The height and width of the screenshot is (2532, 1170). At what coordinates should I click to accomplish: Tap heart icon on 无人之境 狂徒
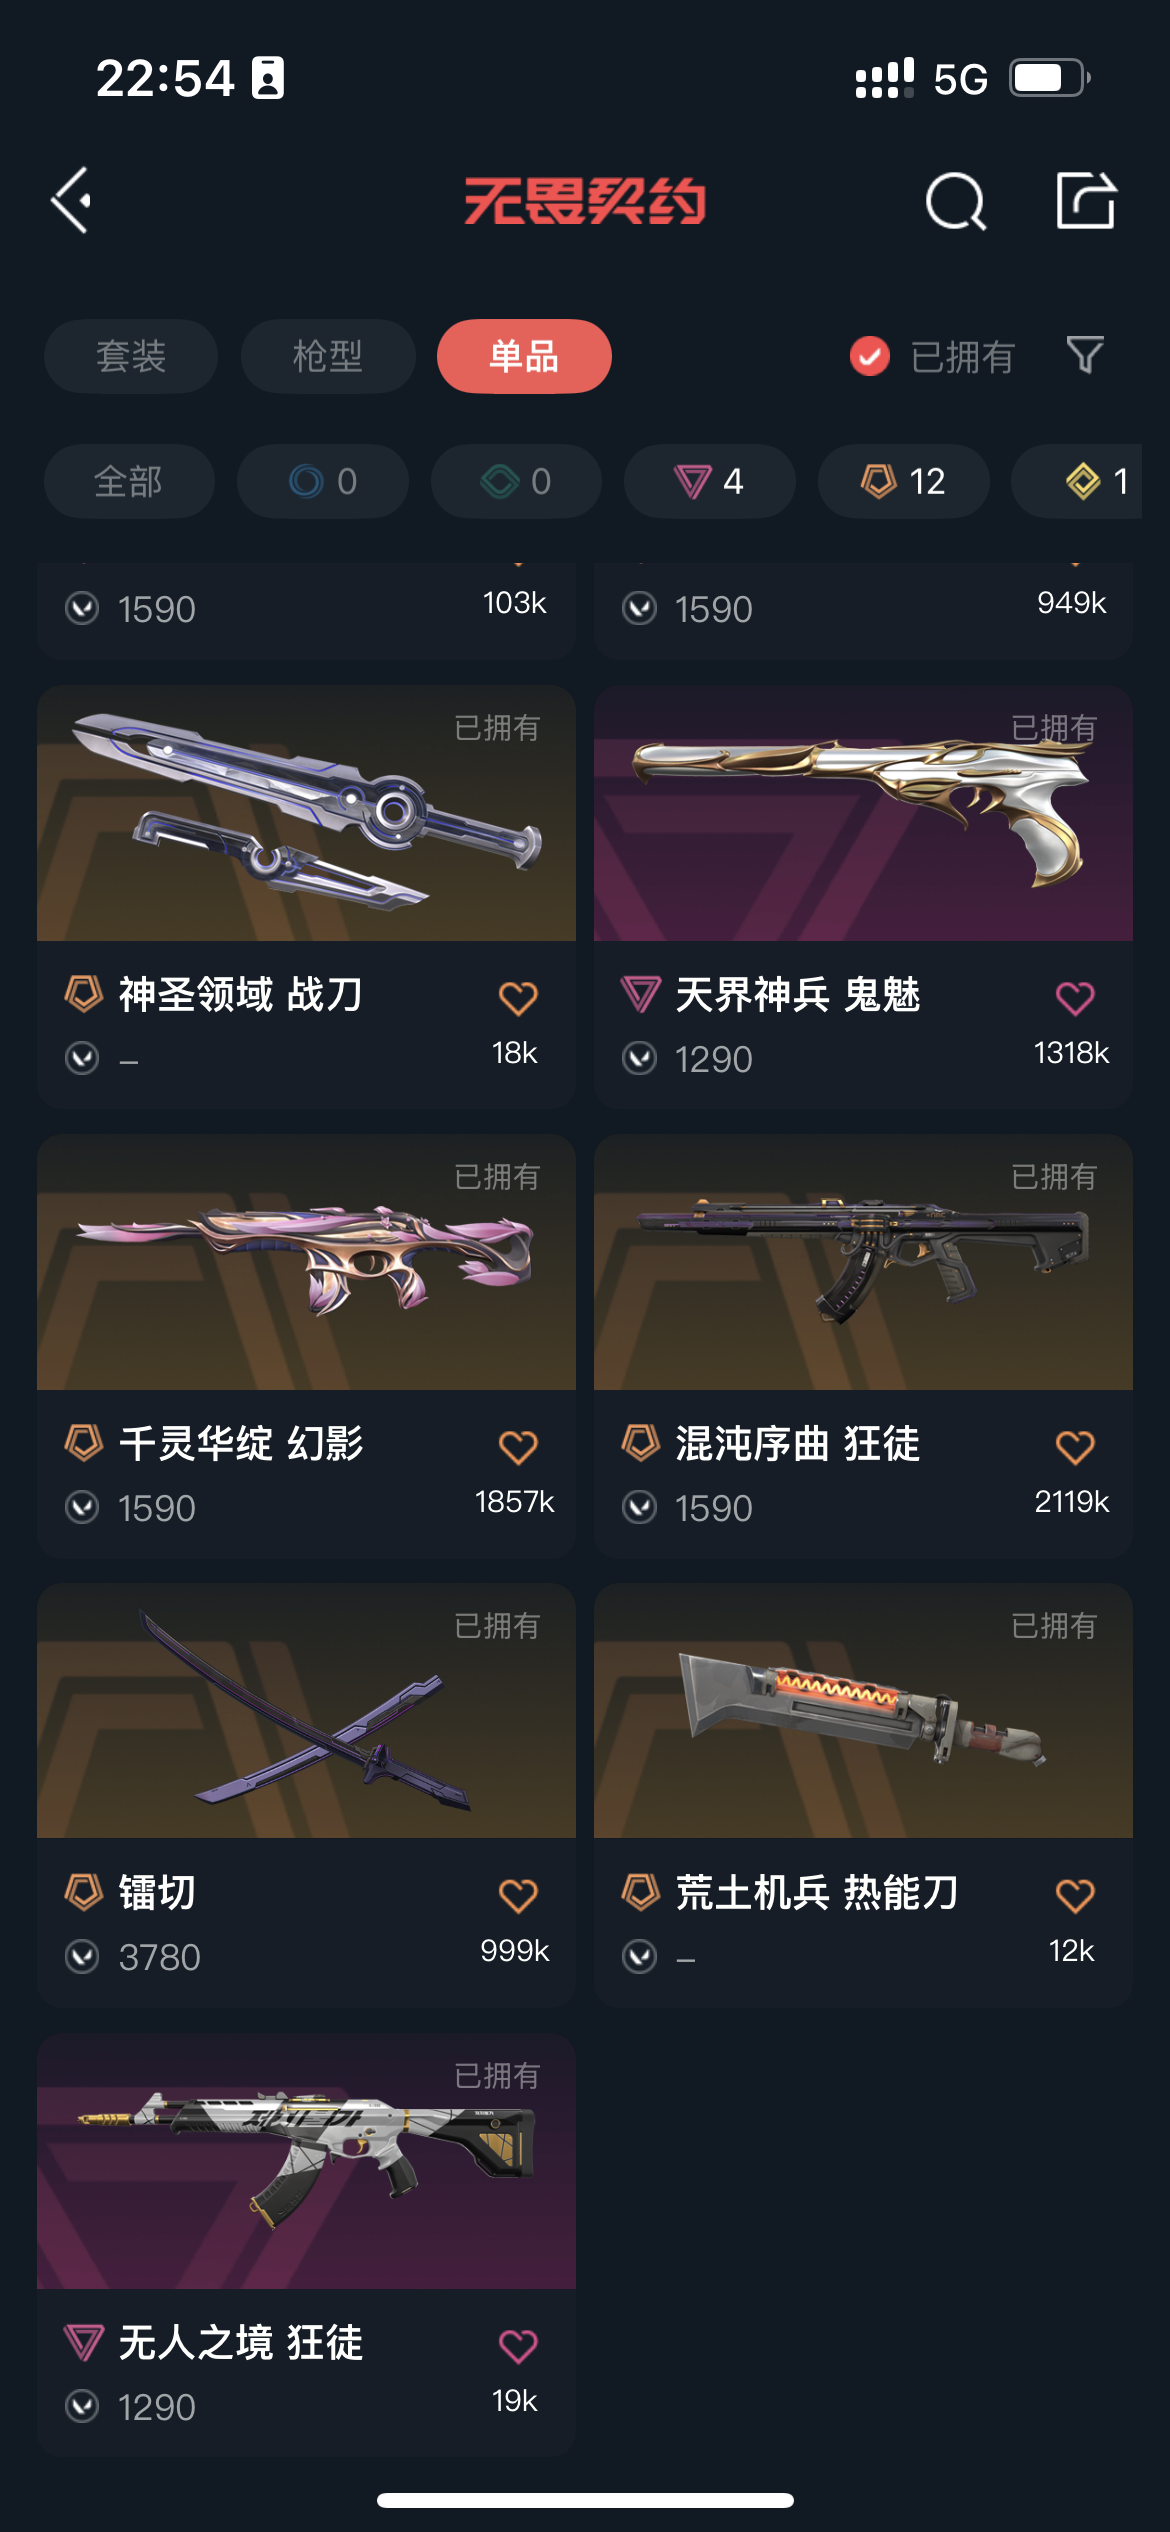(x=518, y=2345)
